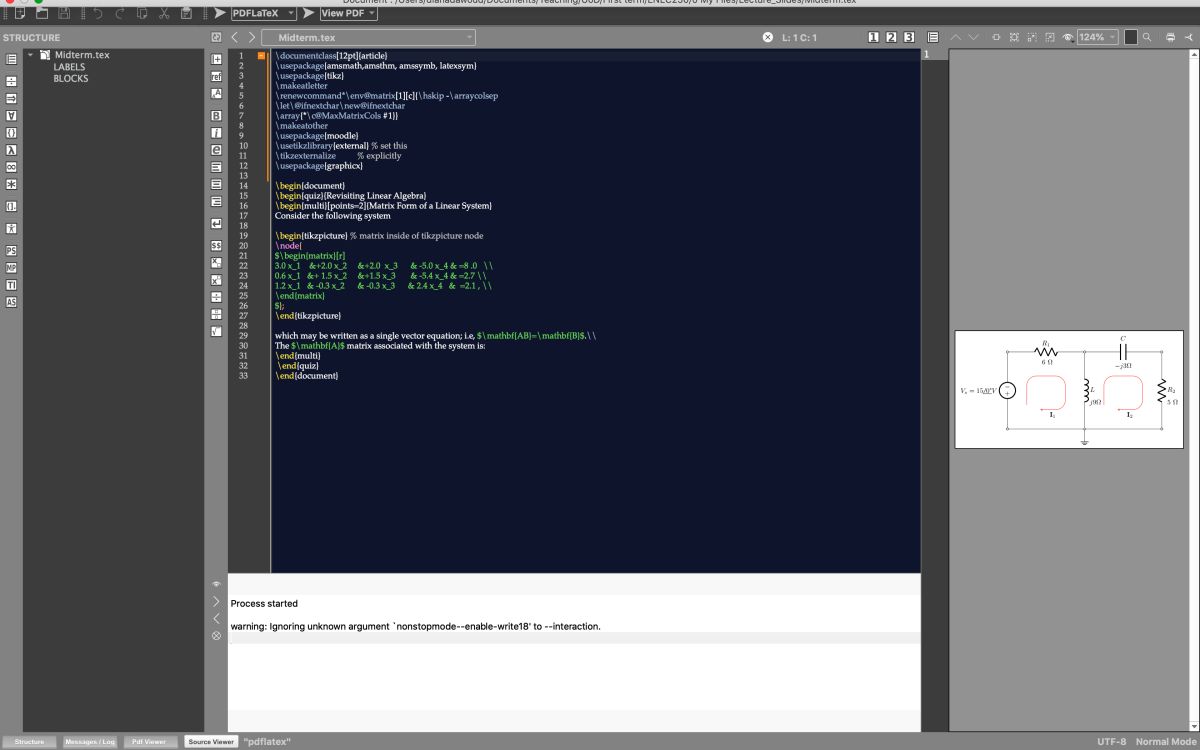Insert a new line with the return icon
1200x750 pixels.
coord(216,222)
